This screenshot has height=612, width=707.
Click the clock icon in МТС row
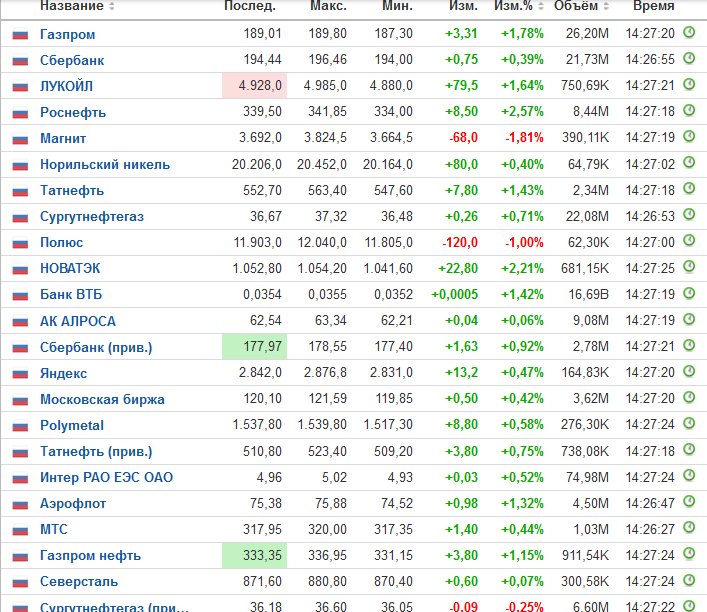click(x=689, y=528)
